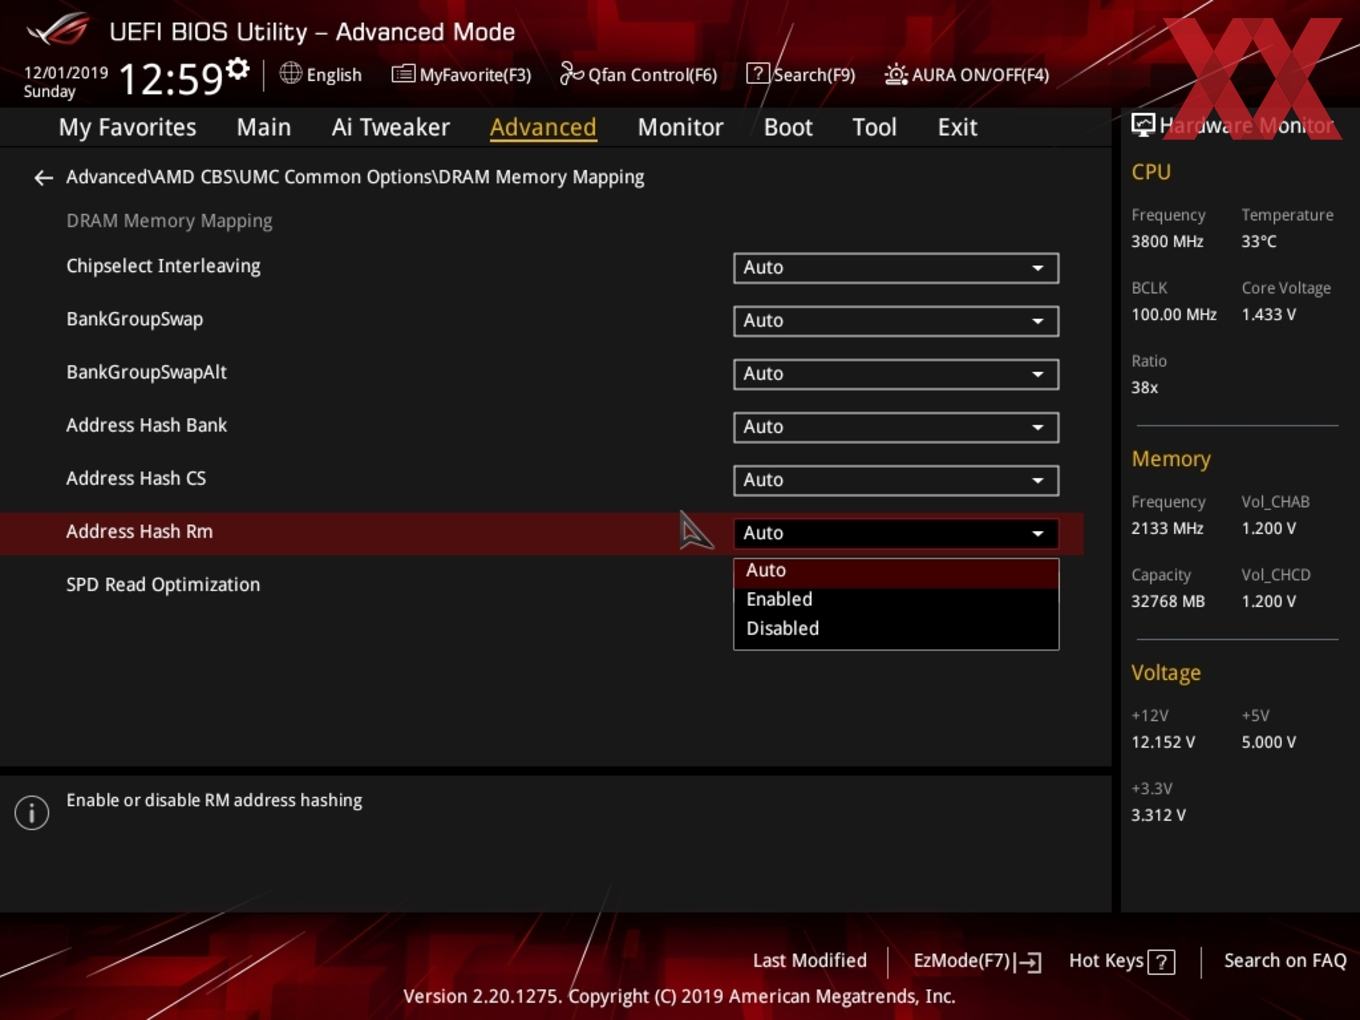Expand the Chipselect Interleaving dropdown
The height and width of the screenshot is (1020, 1360).
(896, 268)
